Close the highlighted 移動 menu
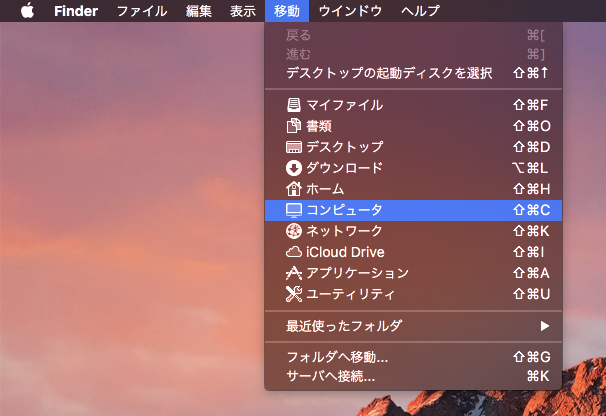 click(287, 11)
